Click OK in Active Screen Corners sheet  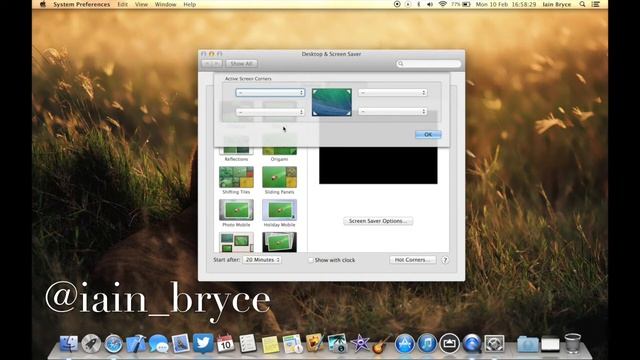pos(428,134)
